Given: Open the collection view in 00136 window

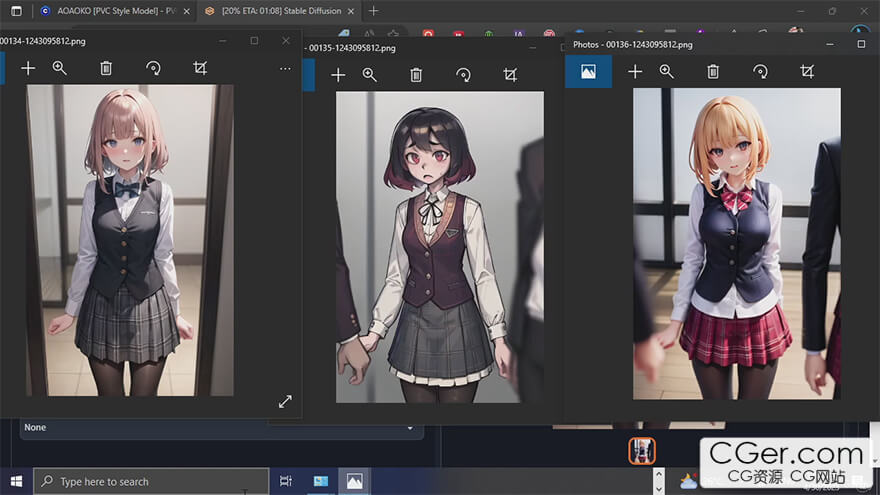Looking at the screenshot, I should coord(588,71).
